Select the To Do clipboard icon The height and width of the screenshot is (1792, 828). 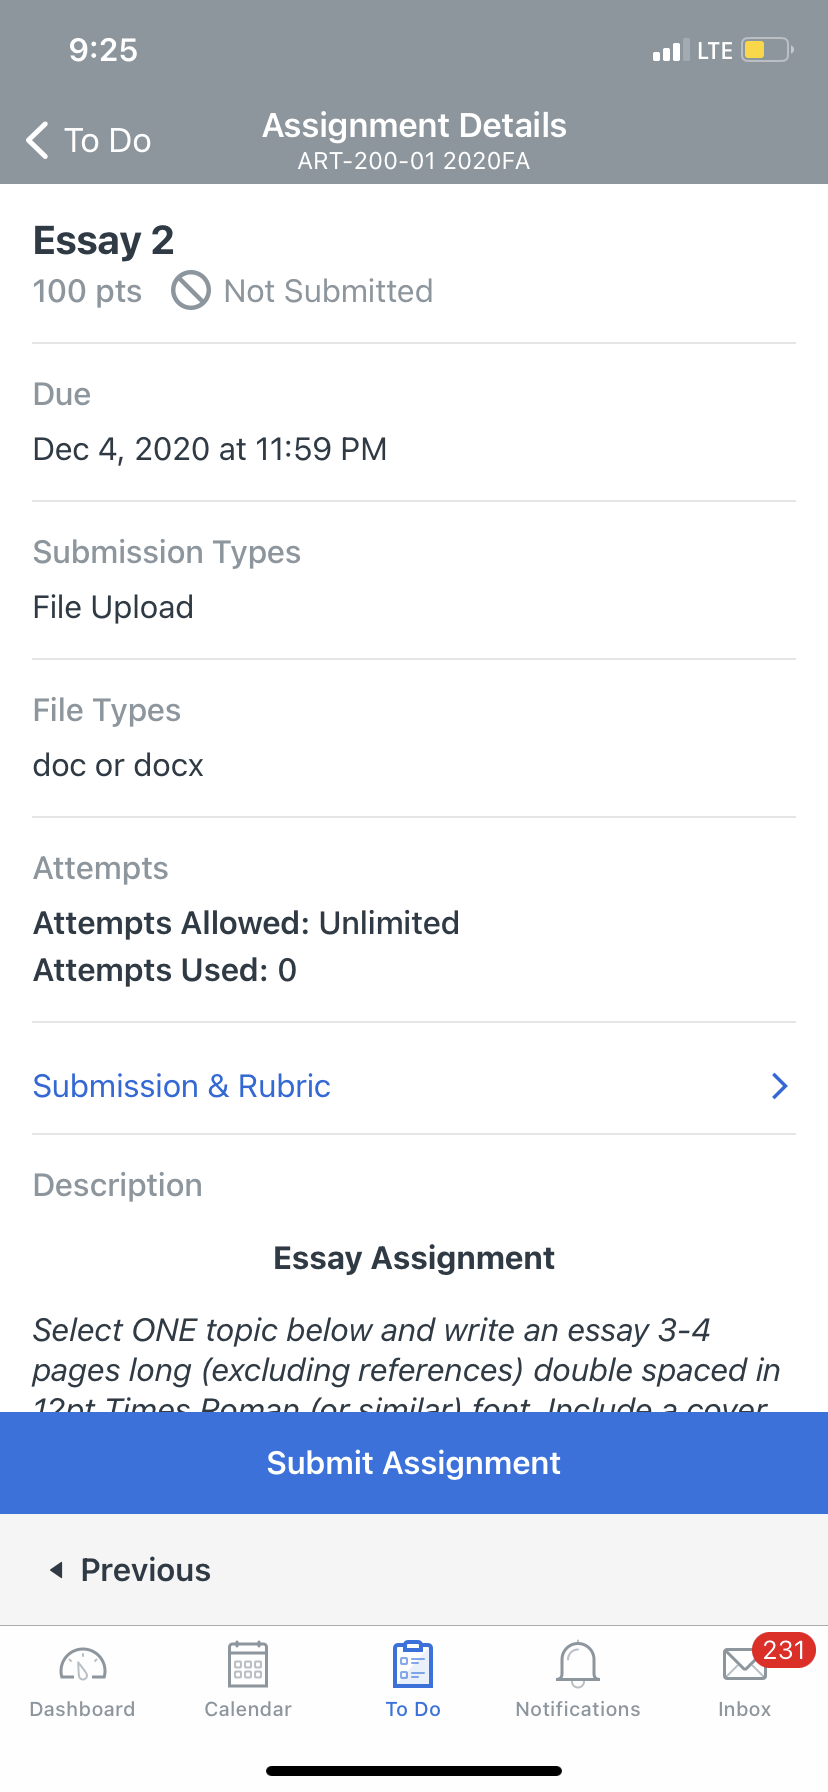click(x=413, y=1665)
